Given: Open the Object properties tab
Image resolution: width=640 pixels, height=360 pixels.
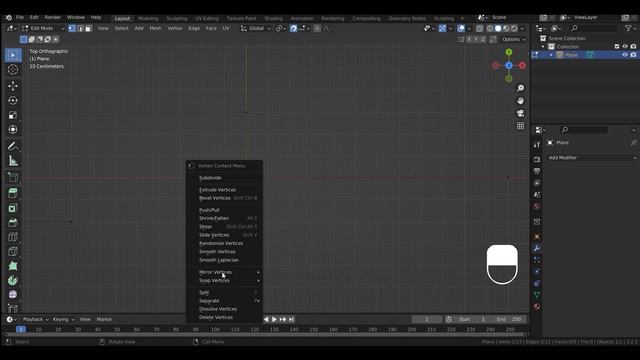Looking at the screenshot, I should 537,237.
